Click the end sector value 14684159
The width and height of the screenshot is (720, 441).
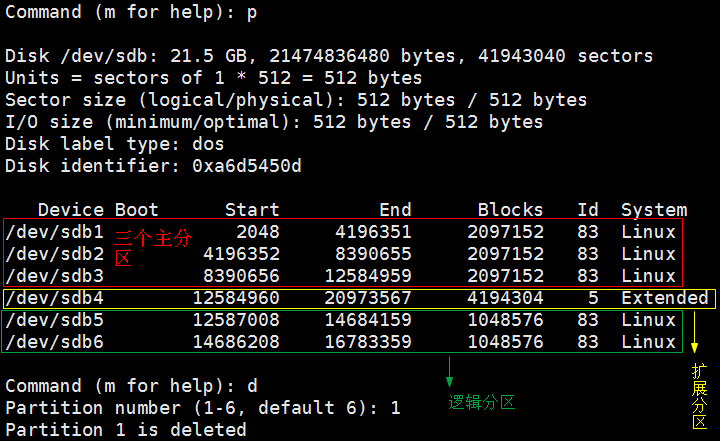click(368, 320)
